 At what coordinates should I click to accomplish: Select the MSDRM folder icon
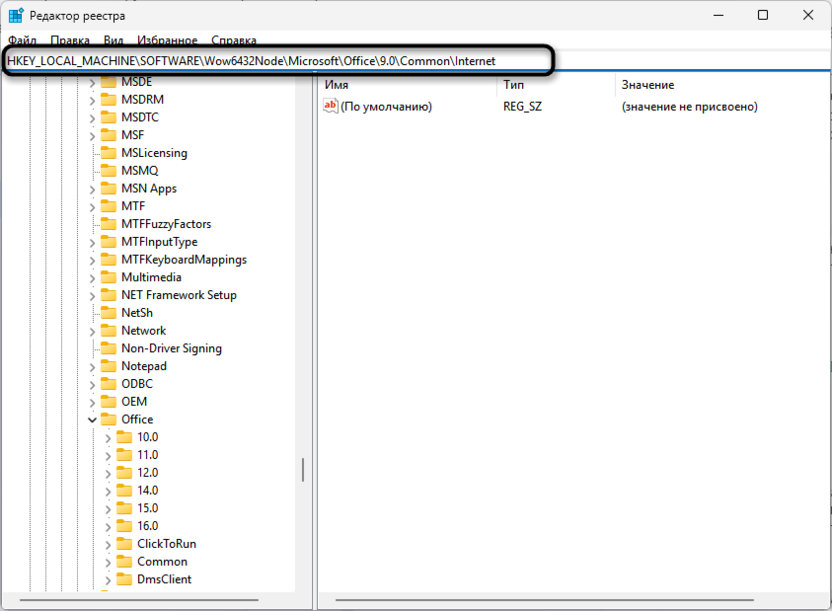click(108, 99)
